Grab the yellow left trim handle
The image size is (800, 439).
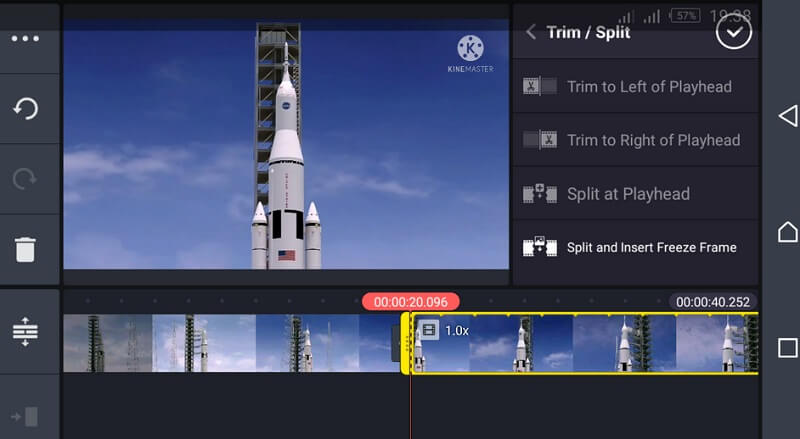pyautogui.click(x=406, y=343)
